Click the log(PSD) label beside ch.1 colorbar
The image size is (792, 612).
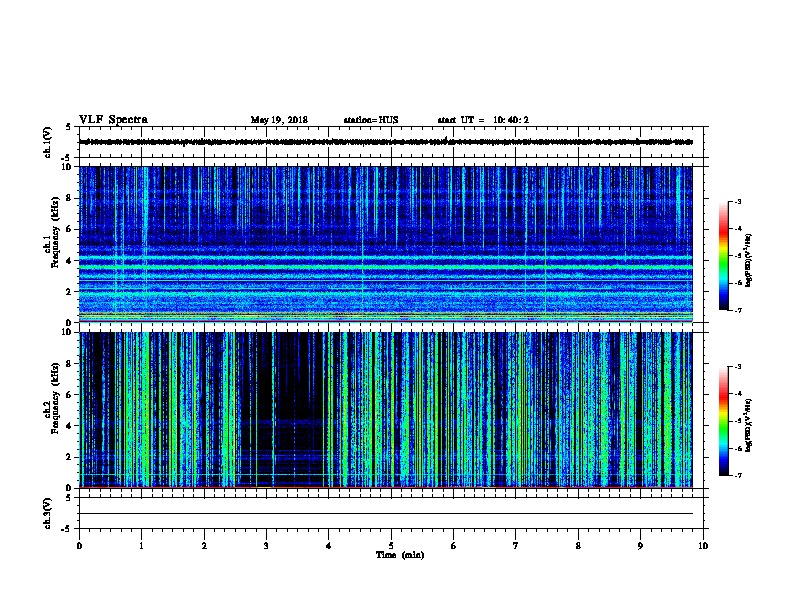pos(749,260)
